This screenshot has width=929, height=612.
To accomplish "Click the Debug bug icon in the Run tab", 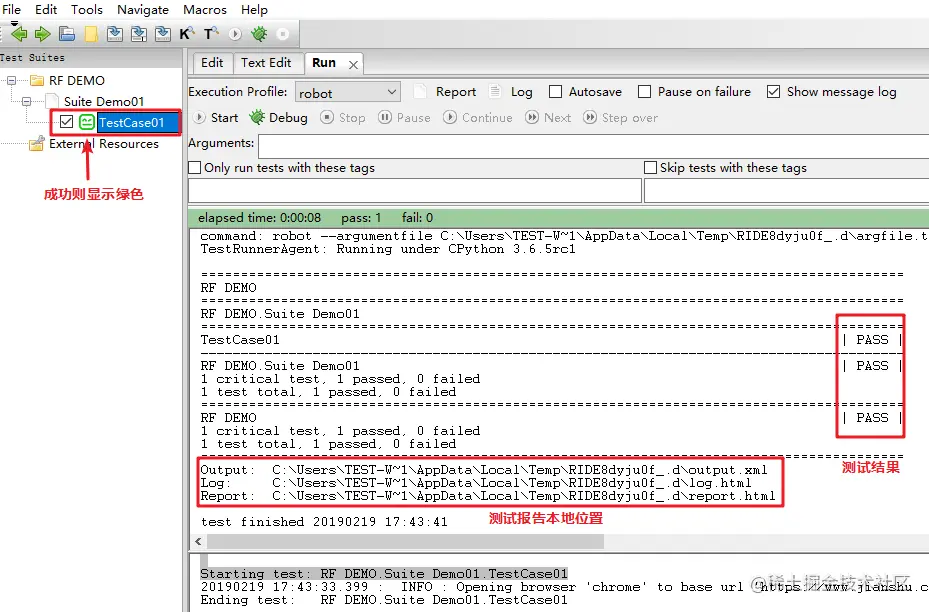I will pyautogui.click(x=257, y=117).
